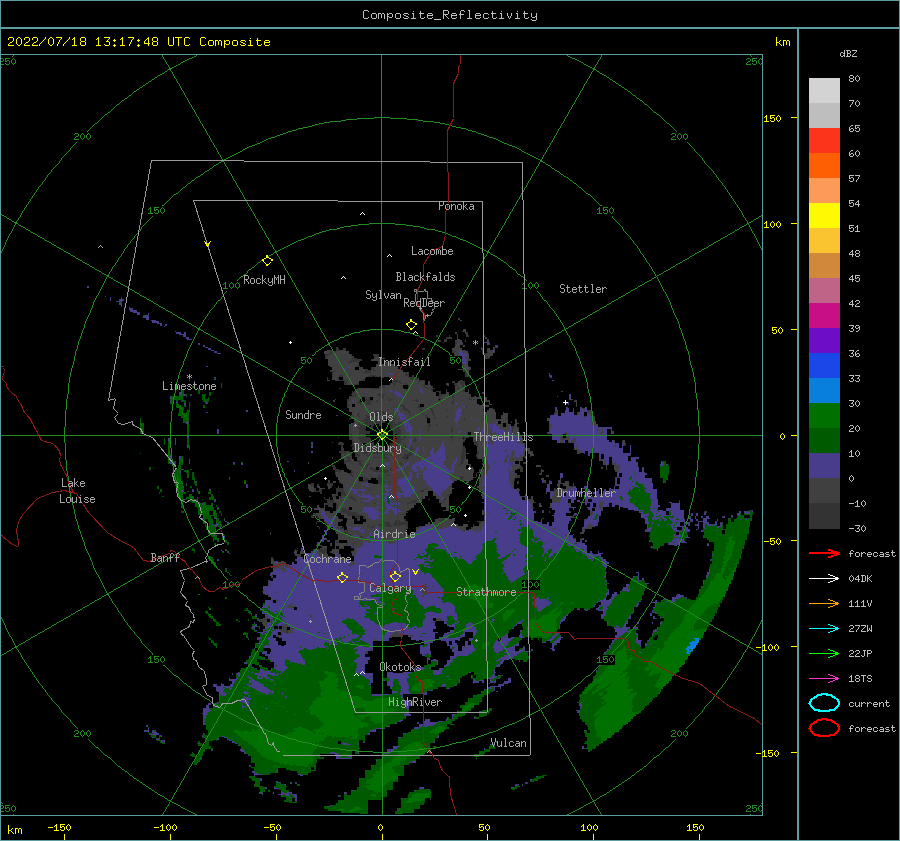Click the 2022/07/18 13:17:48 UTC timestamp
The width and height of the screenshot is (900, 841).
coord(98,42)
